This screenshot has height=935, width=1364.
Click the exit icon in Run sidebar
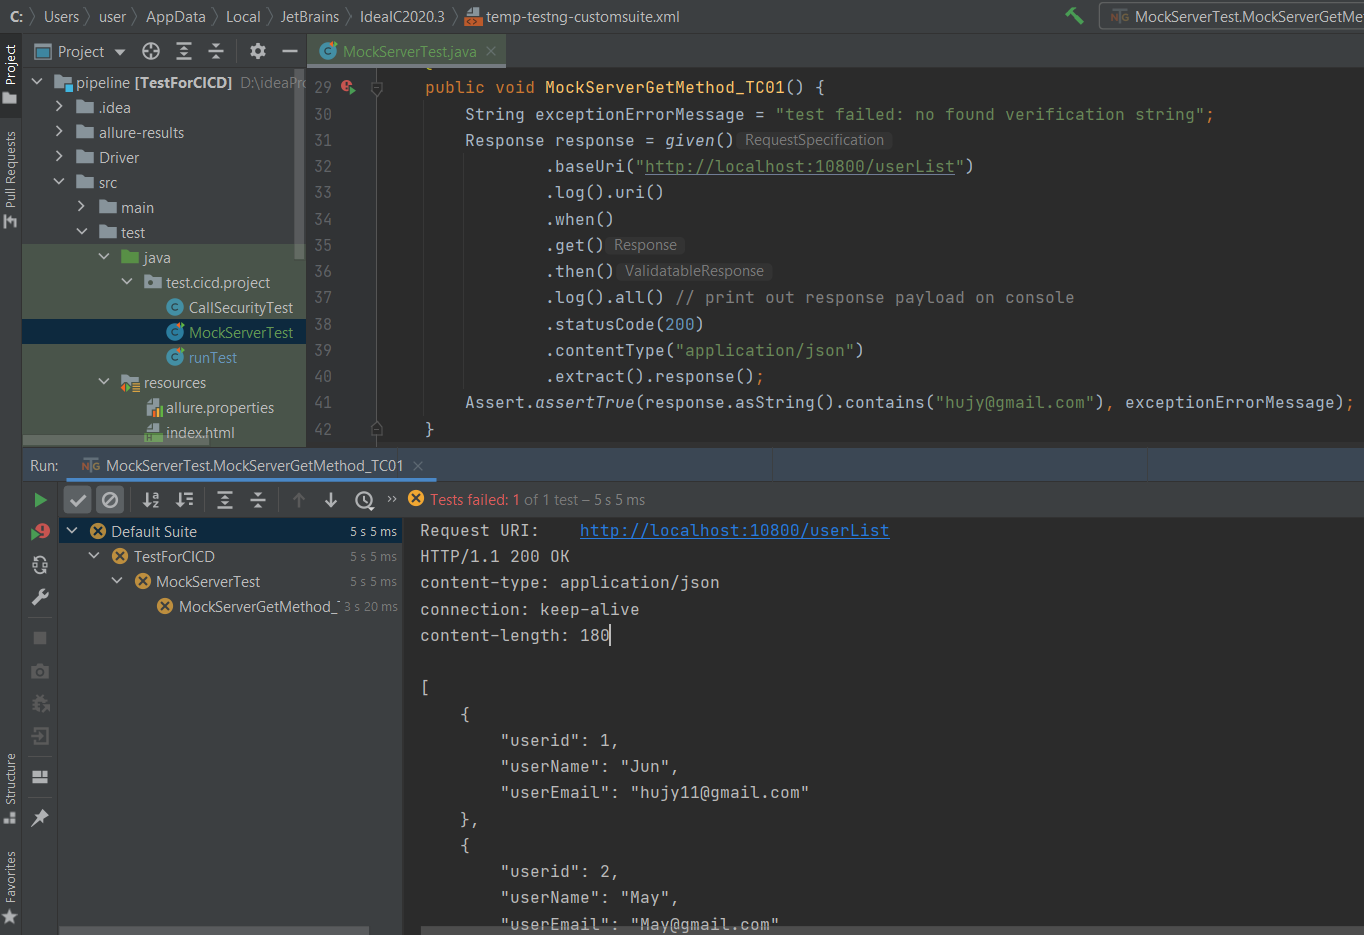(x=40, y=736)
